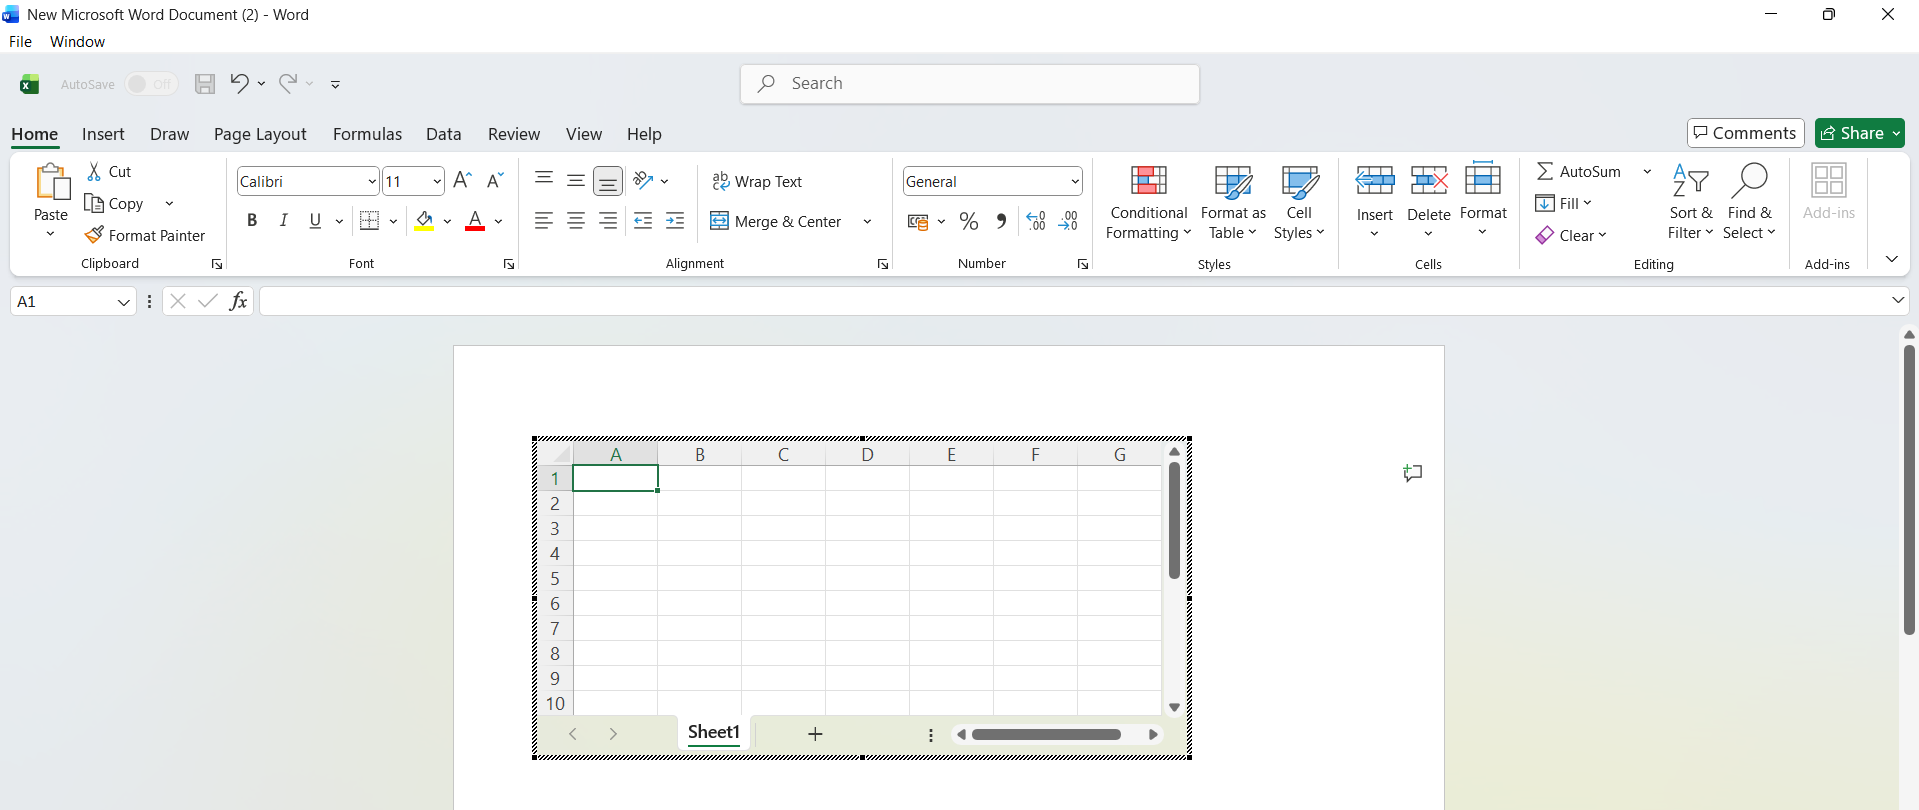Toggle Wrap Text
The height and width of the screenshot is (810, 1919).
click(x=757, y=181)
